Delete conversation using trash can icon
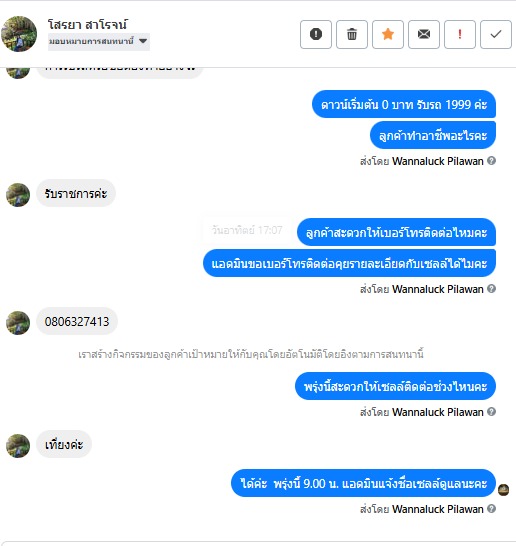Viewport: 516px width, 546px height. click(x=352, y=34)
